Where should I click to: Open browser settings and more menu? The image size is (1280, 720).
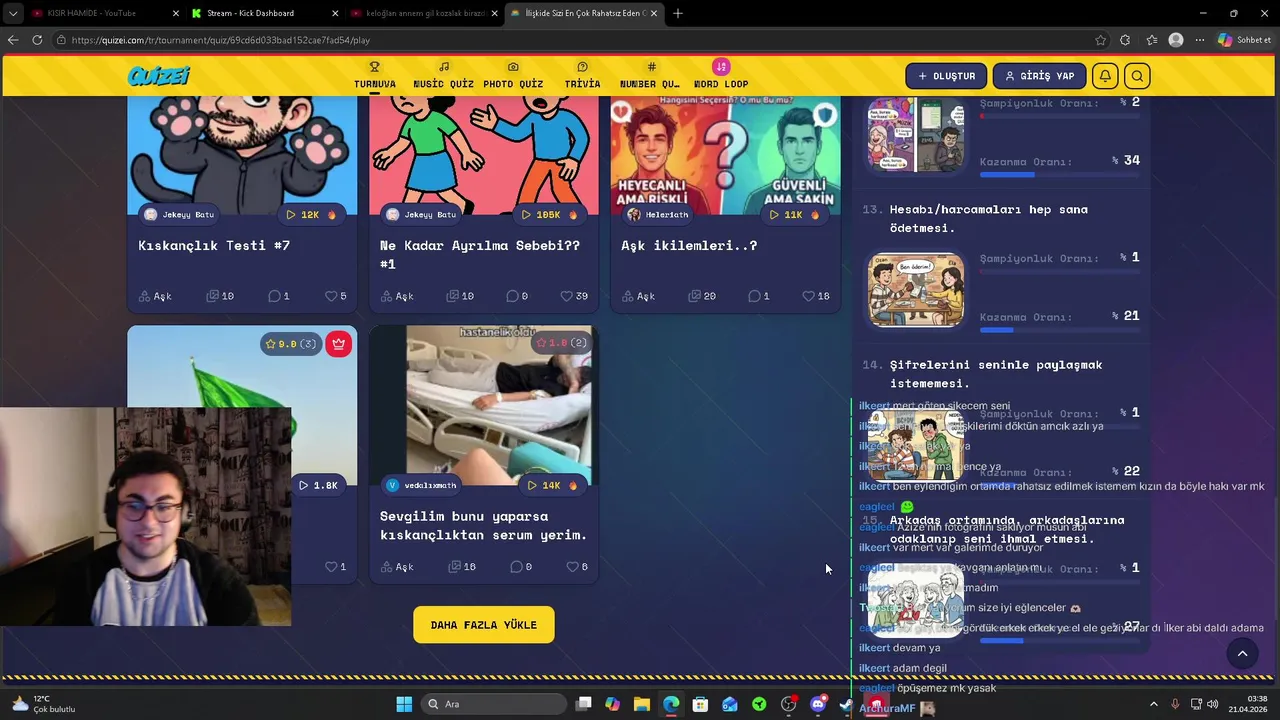[1200, 40]
